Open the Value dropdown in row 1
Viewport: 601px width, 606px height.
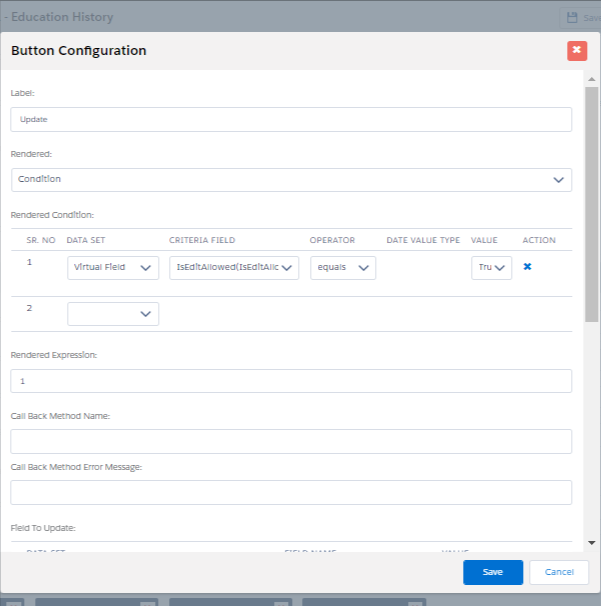(491, 268)
